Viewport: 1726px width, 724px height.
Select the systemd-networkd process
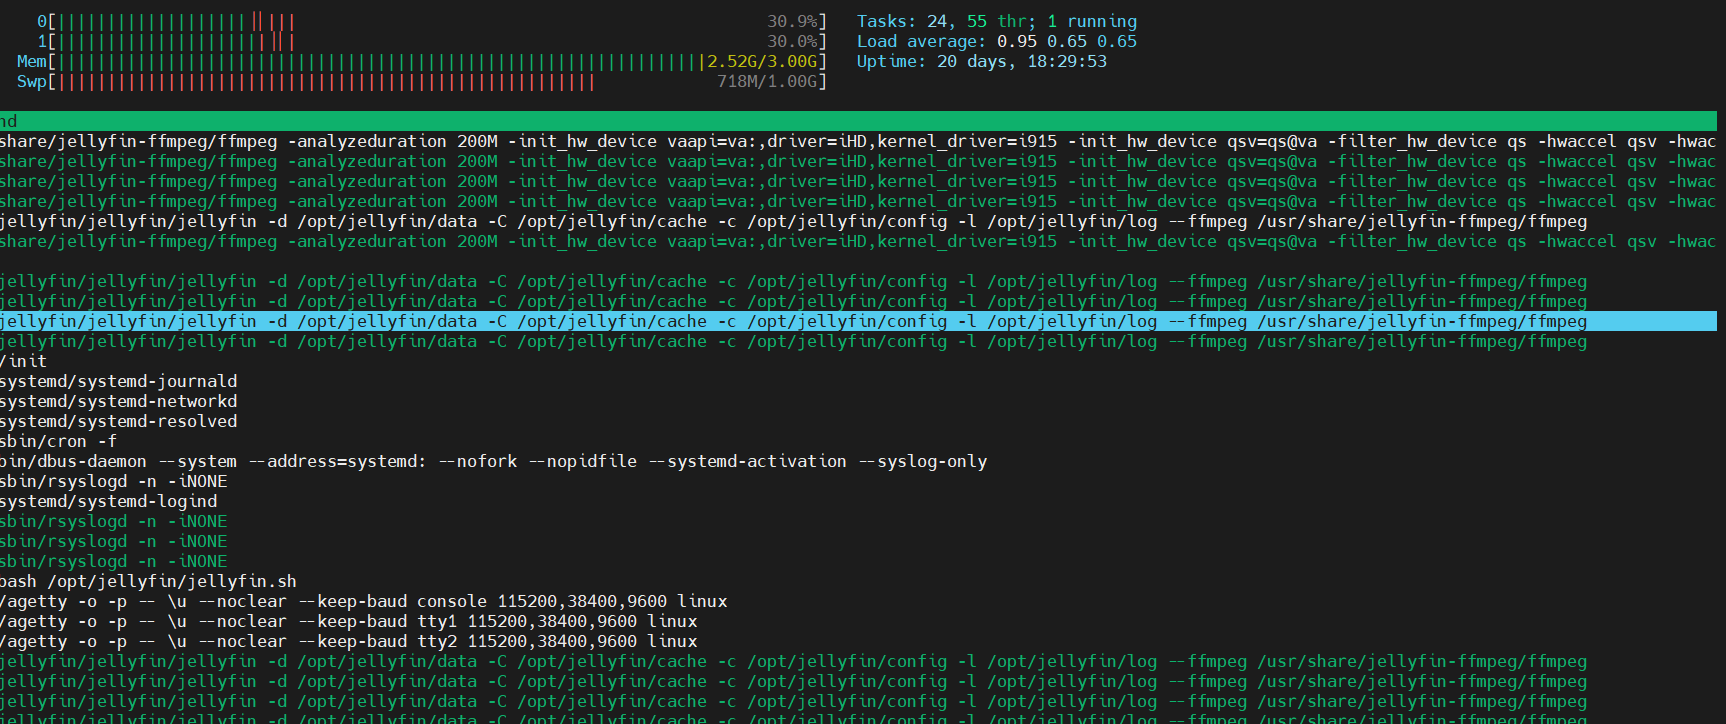[x=119, y=401]
